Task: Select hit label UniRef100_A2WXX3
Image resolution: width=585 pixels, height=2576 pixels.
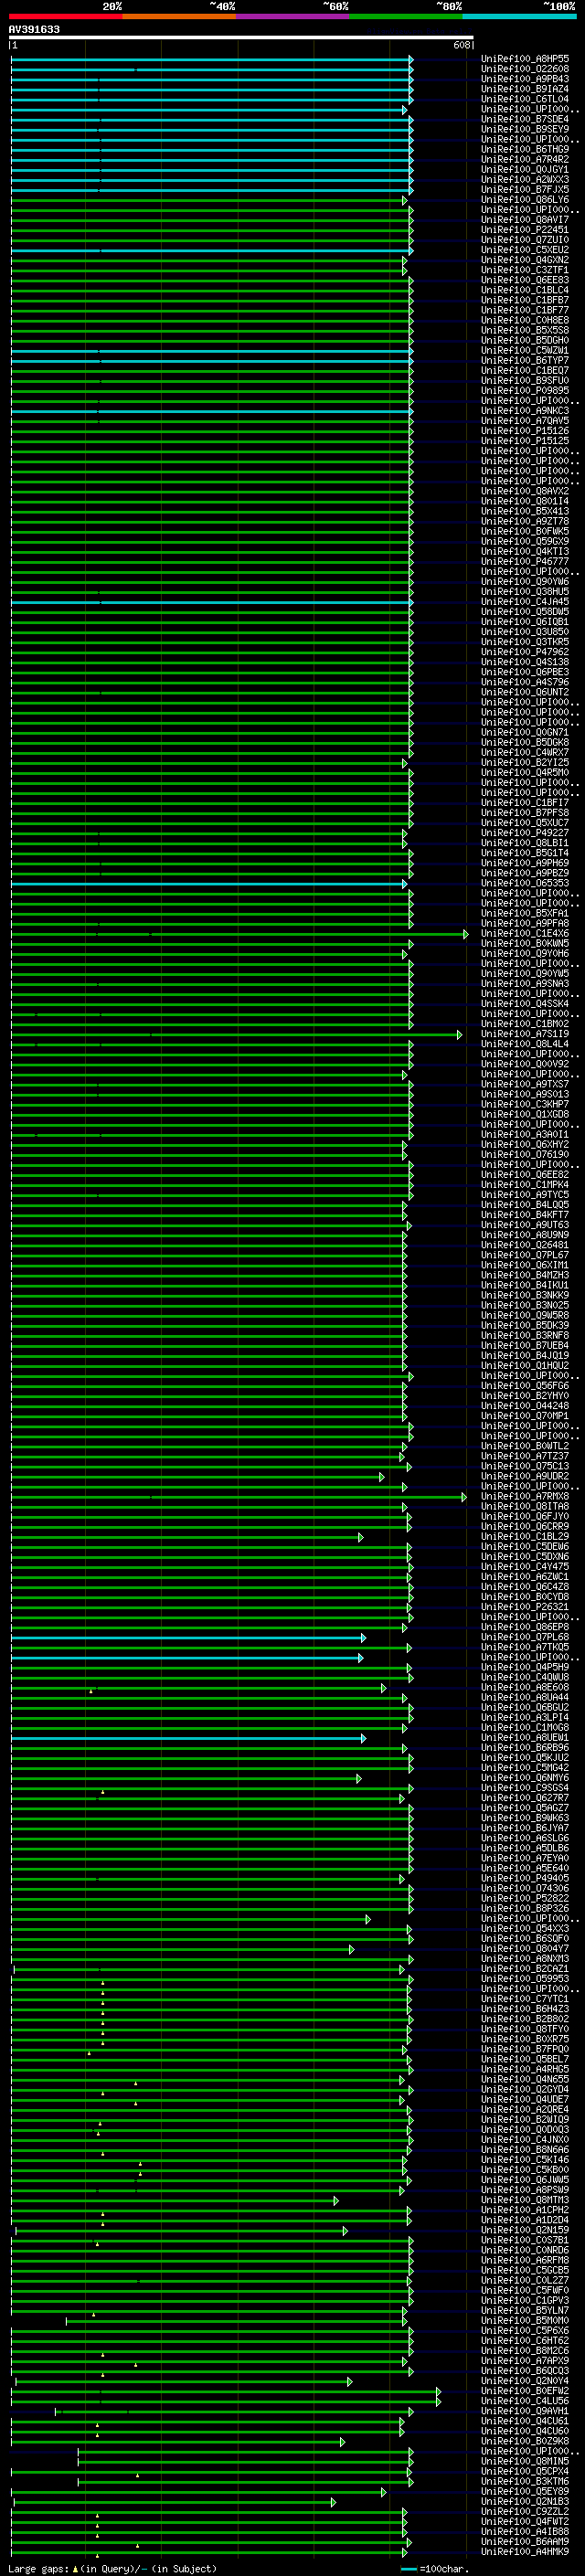Action: pos(525,180)
